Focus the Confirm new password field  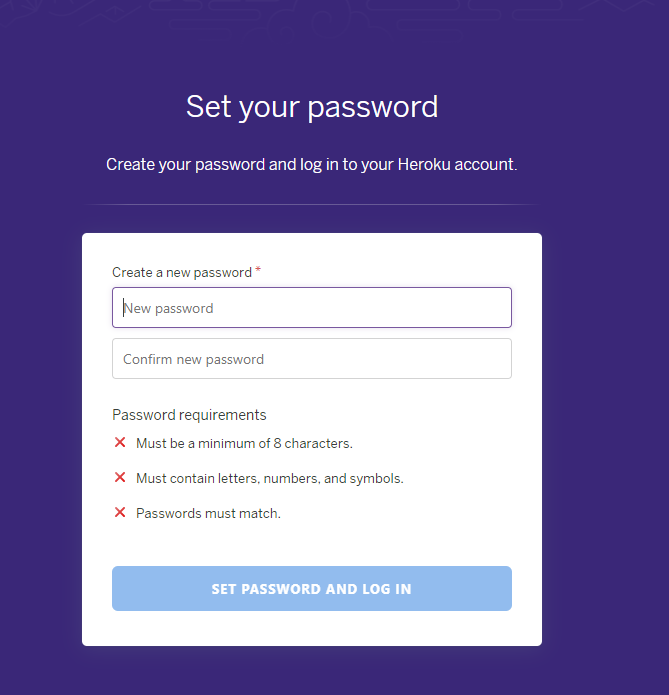[x=311, y=359]
